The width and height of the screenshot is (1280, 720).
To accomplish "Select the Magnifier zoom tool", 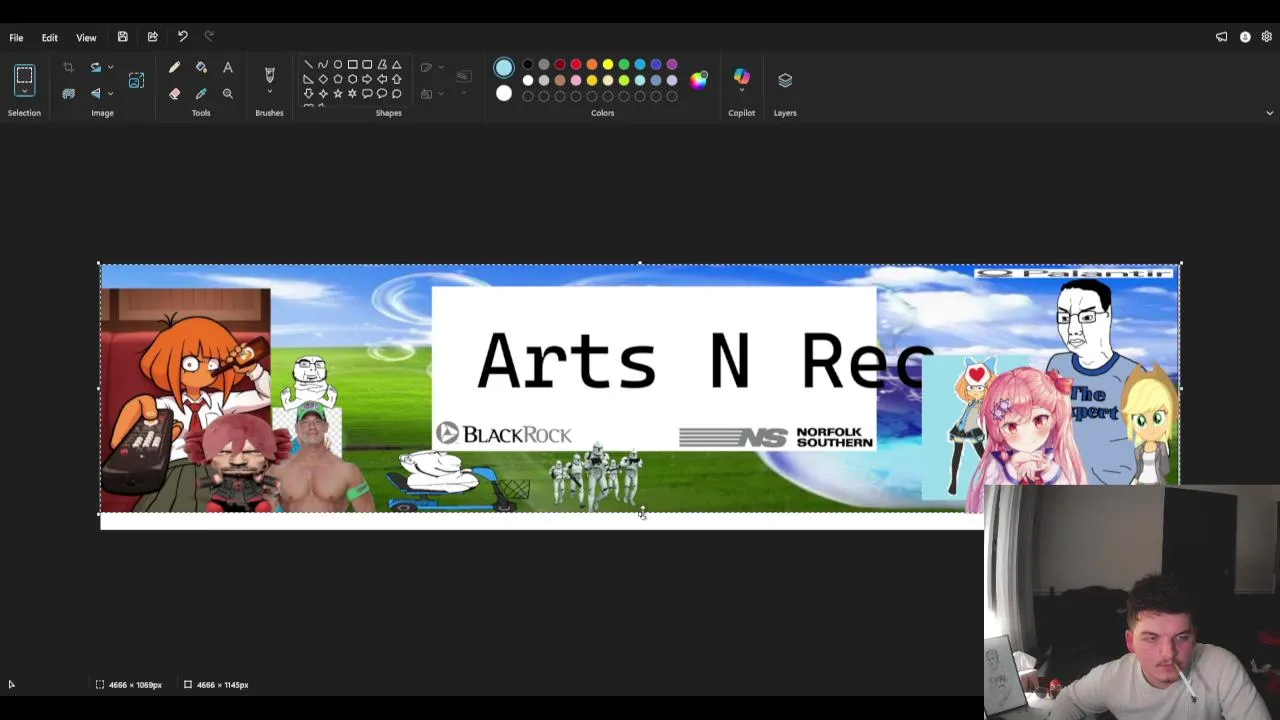I will point(228,93).
